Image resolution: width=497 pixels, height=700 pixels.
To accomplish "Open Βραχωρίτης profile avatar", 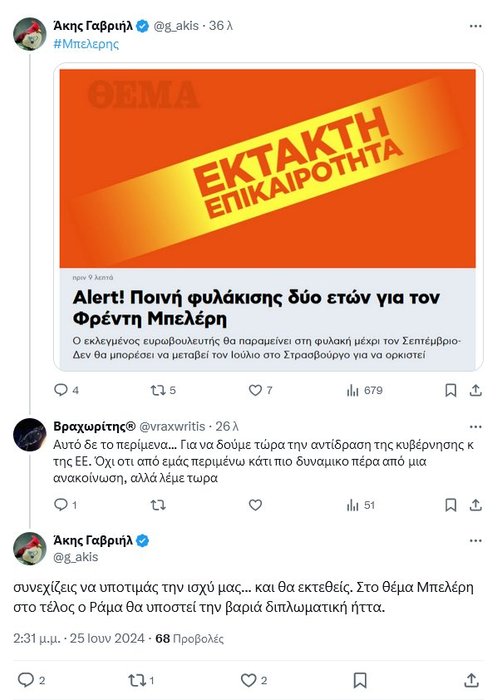I will [29, 435].
